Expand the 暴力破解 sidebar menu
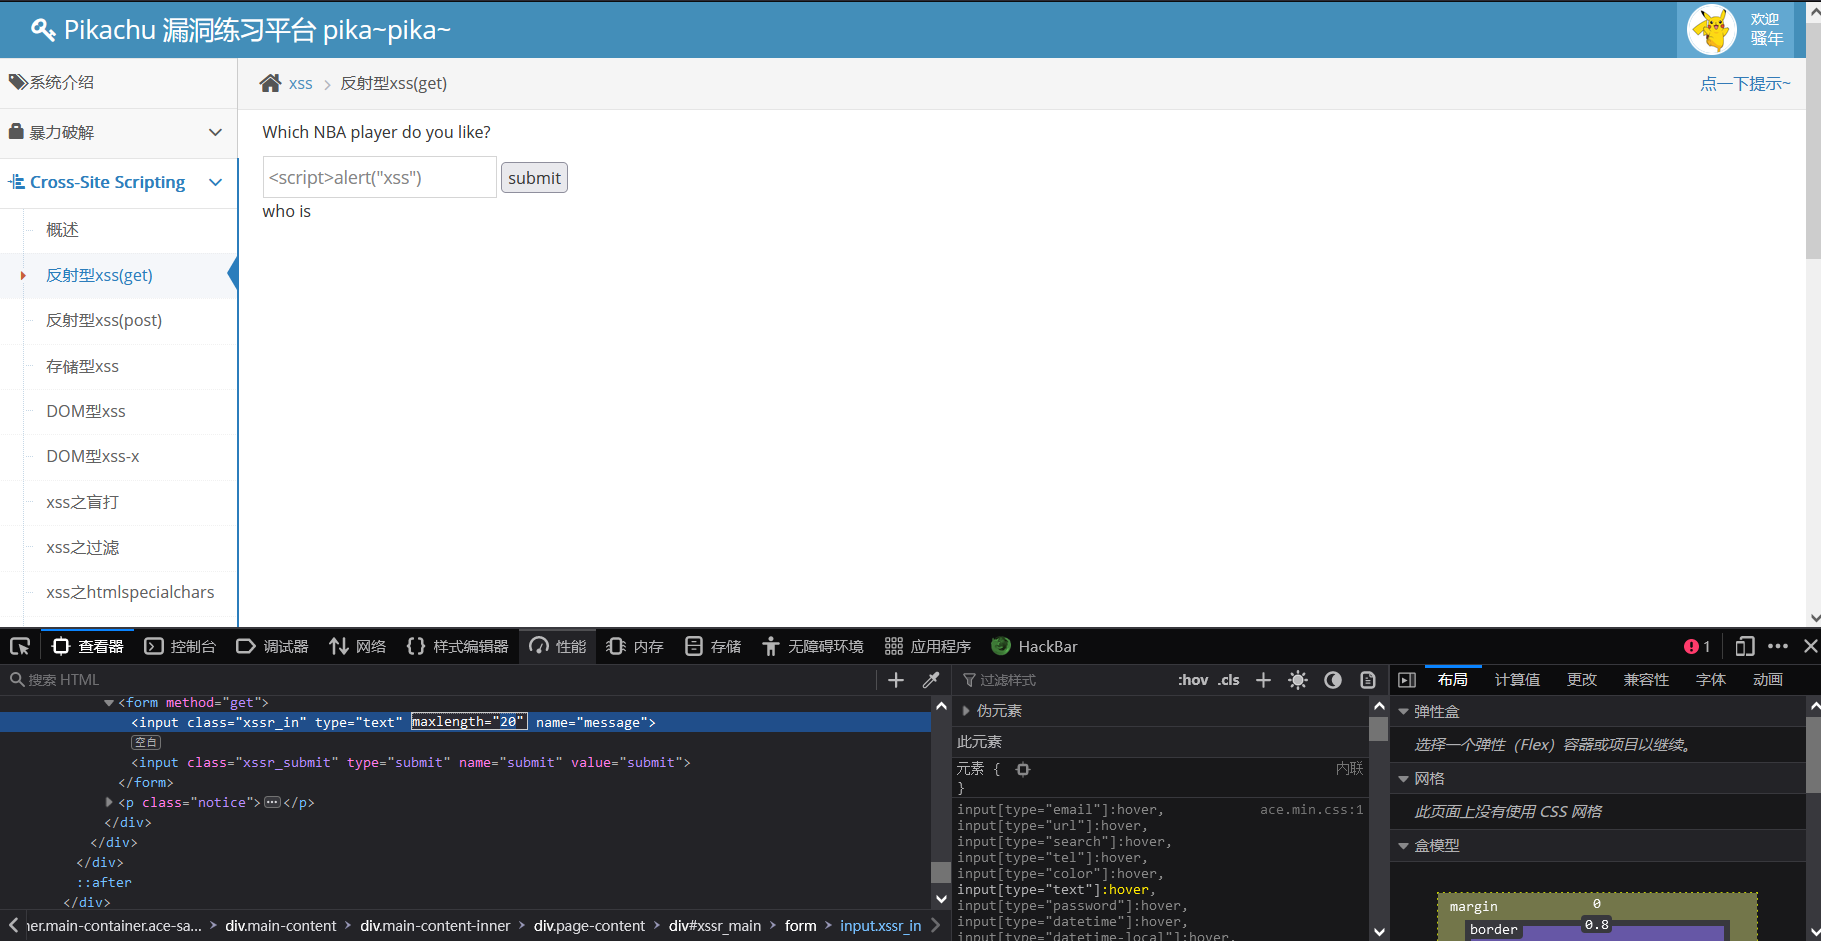 (119, 132)
